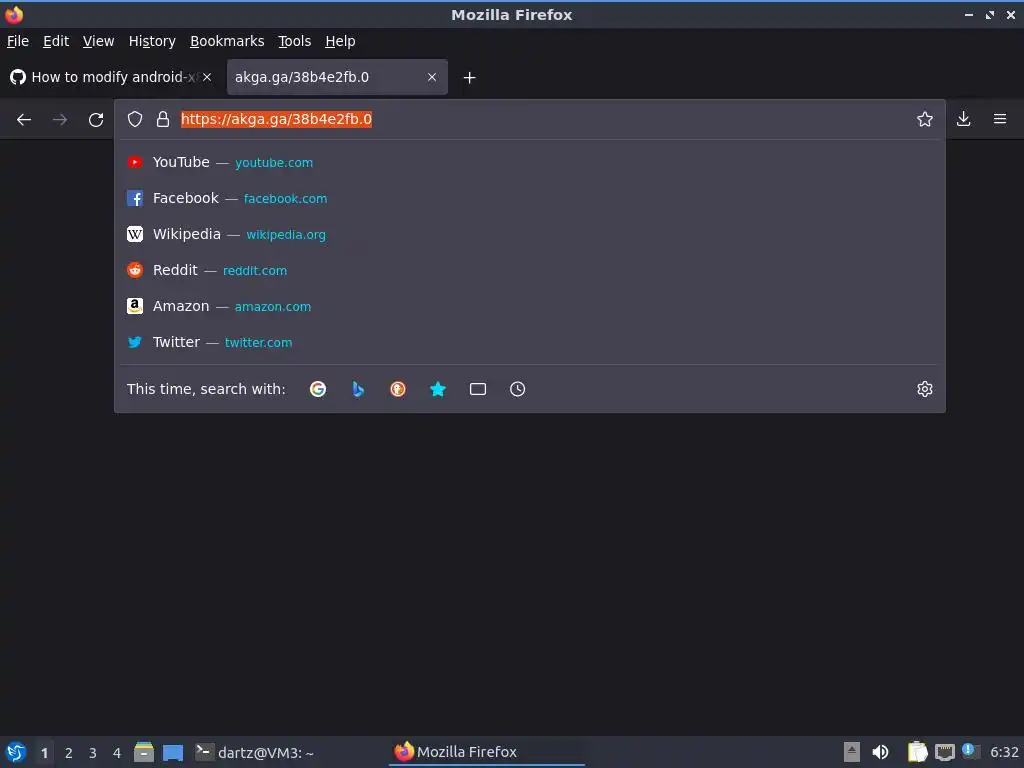The width and height of the screenshot is (1024, 768).
Task: Select the akga.ga/38b4e2fb.0 tab
Action: [337, 77]
